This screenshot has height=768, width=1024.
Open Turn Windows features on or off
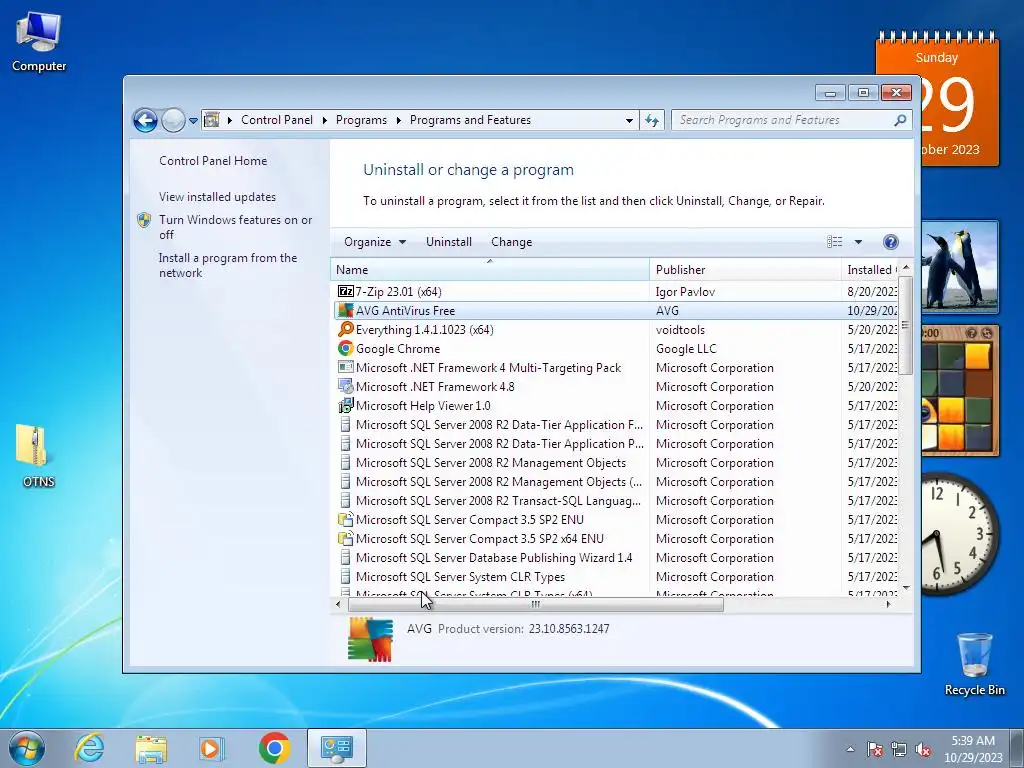(x=236, y=227)
